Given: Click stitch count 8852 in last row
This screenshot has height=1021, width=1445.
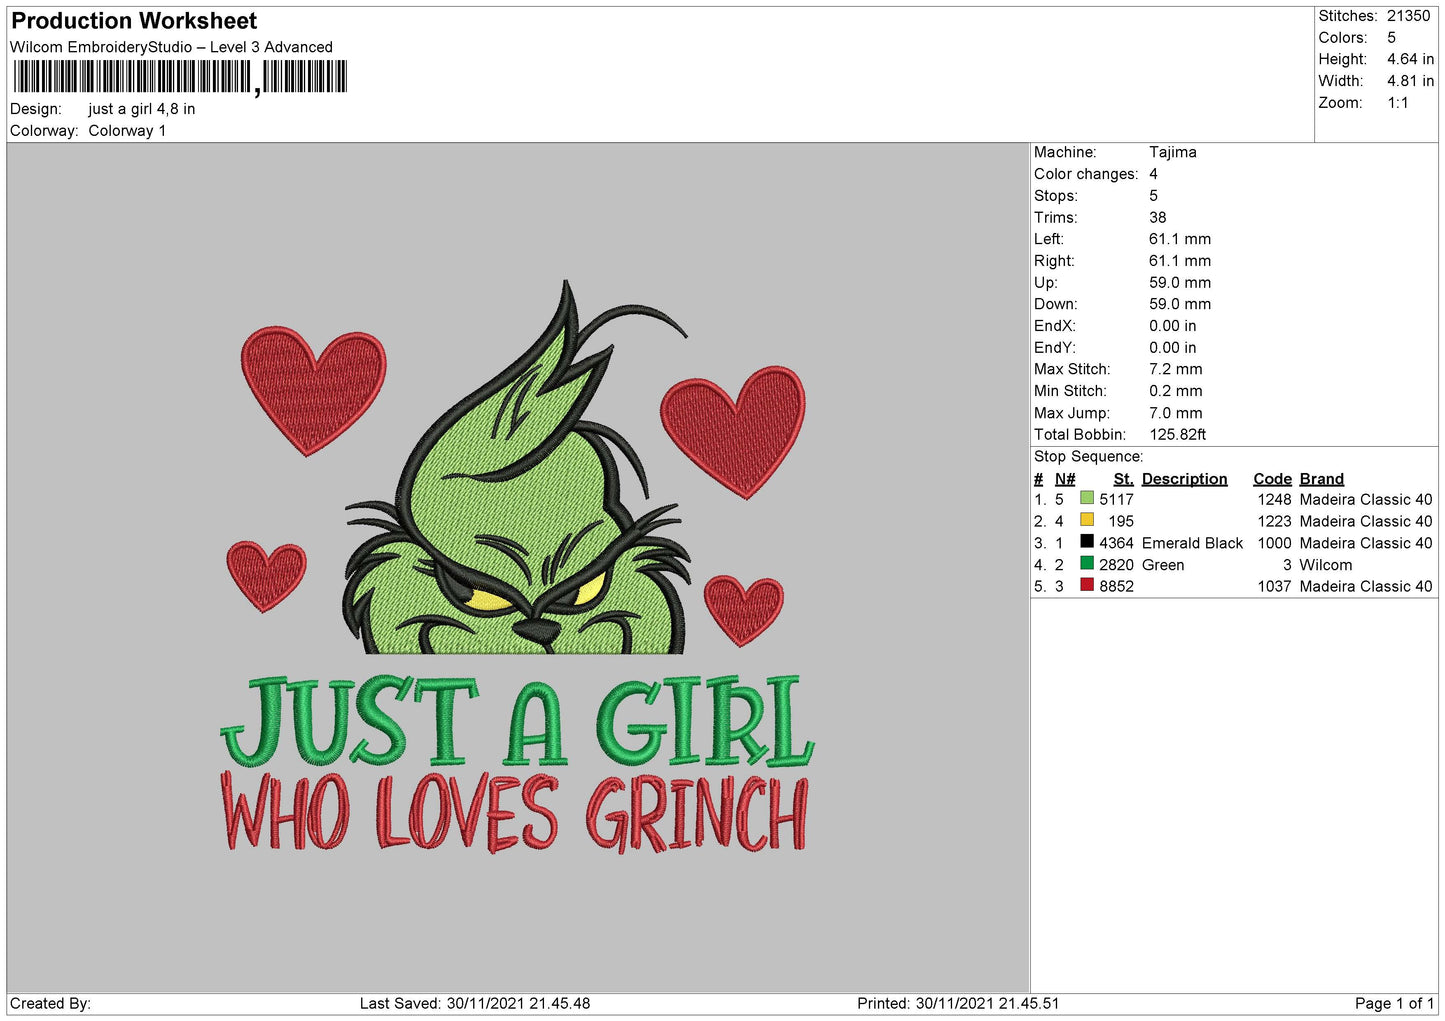Looking at the screenshot, I should pos(1116,587).
